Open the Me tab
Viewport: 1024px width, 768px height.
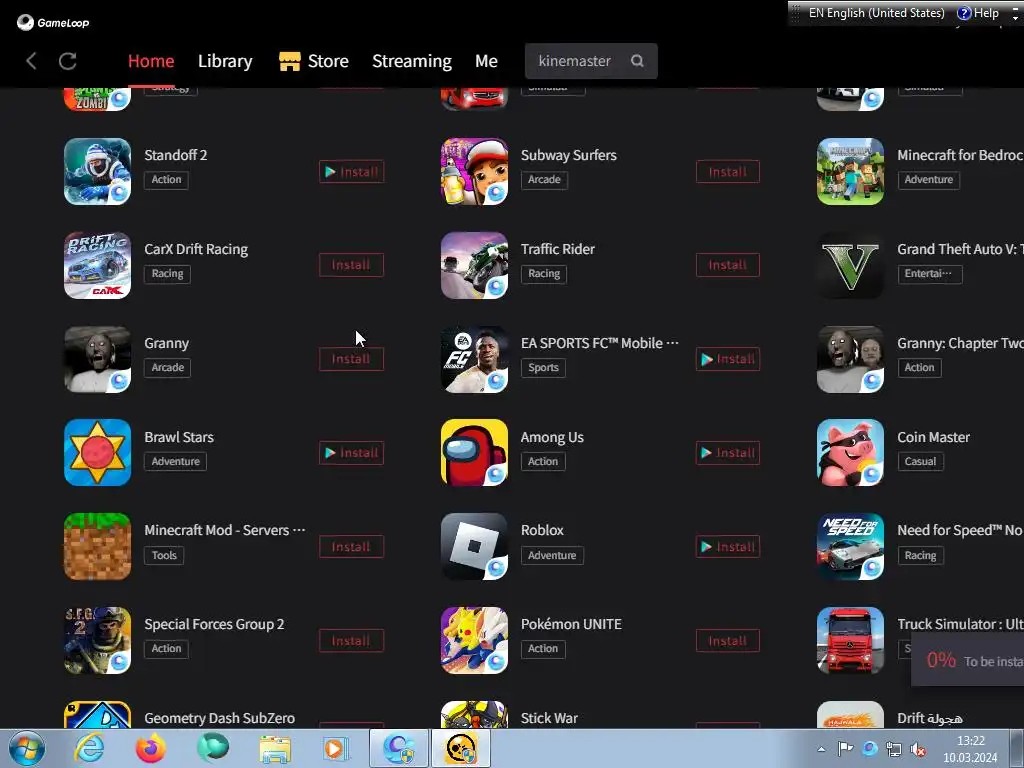click(x=487, y=61)
